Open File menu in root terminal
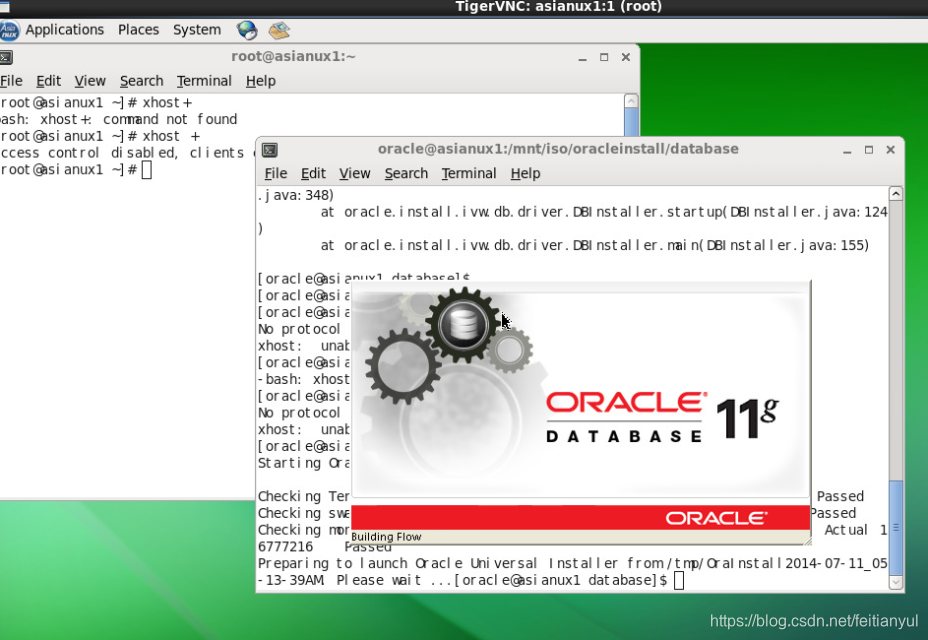Screen dimensions: 928x640 (11, 81)
